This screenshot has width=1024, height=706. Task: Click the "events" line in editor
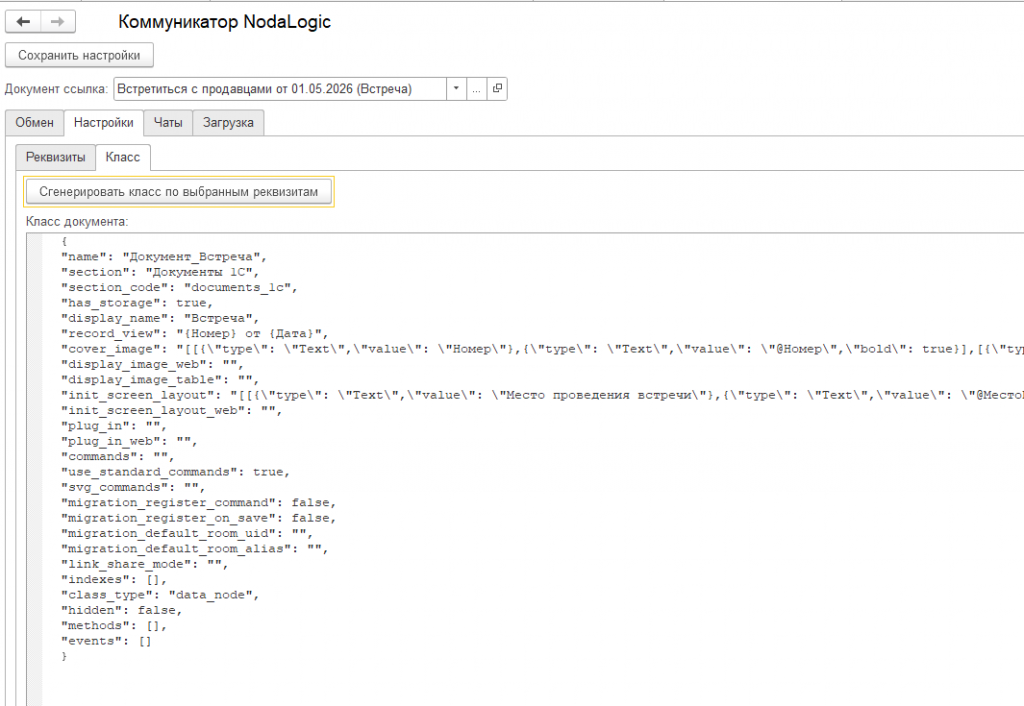pyautogui.click(x=106, y=641)
